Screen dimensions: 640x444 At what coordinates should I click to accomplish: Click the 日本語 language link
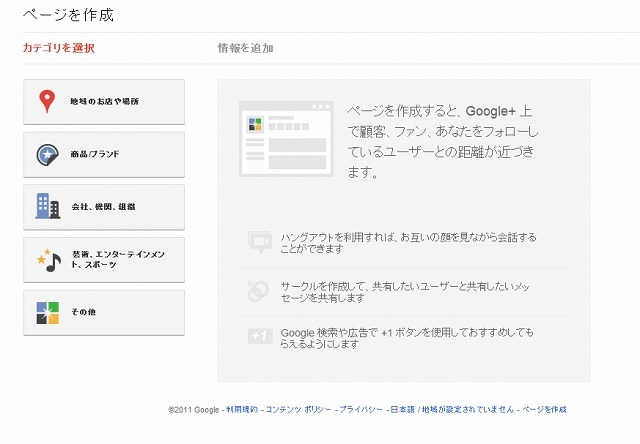402,409
